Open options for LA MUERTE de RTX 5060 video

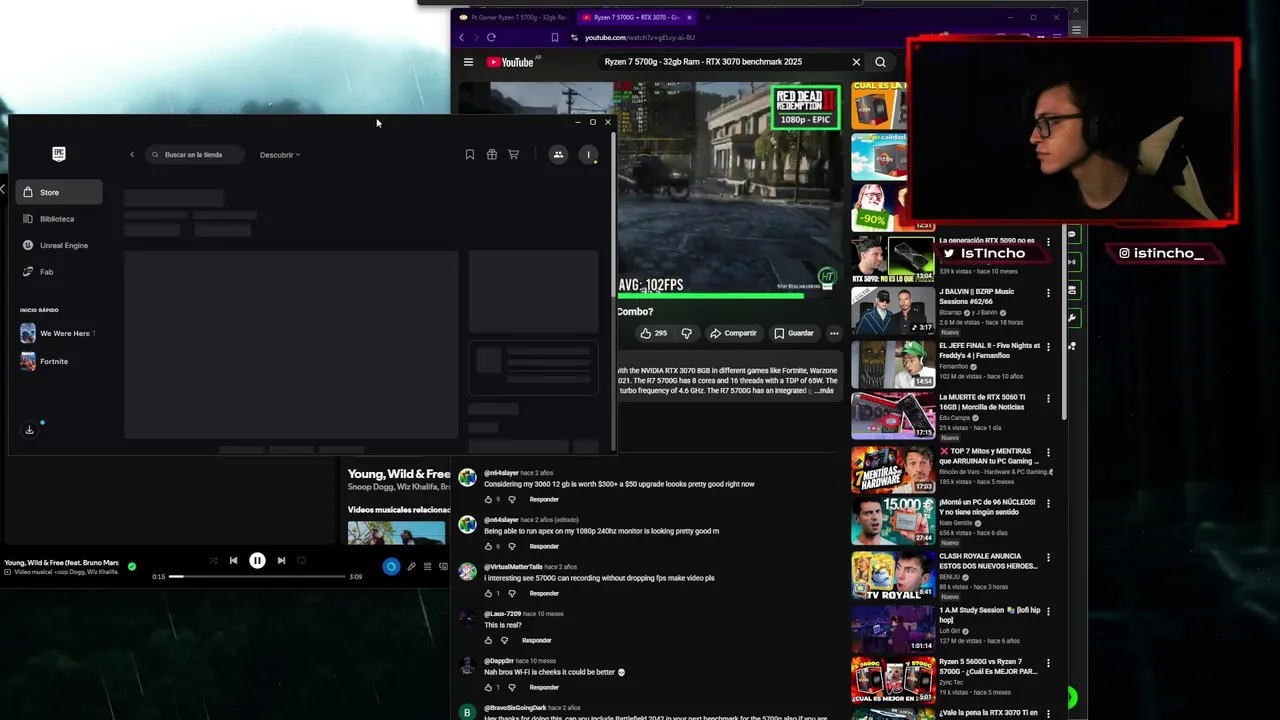coord(1048,399)
